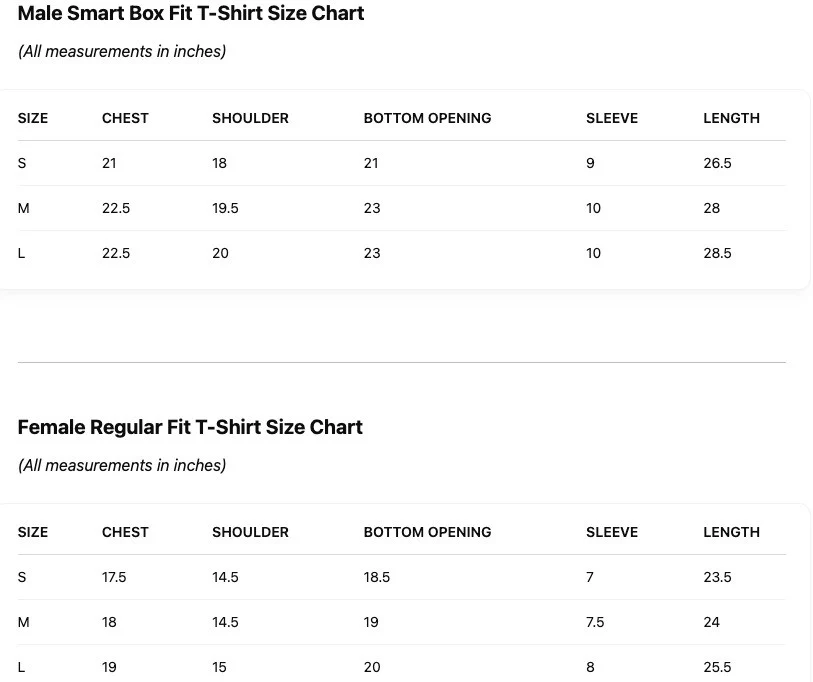Click the Male size M shoulder value 19.5
The width and height of the screenshot is (813, 682).
point(225,208)
